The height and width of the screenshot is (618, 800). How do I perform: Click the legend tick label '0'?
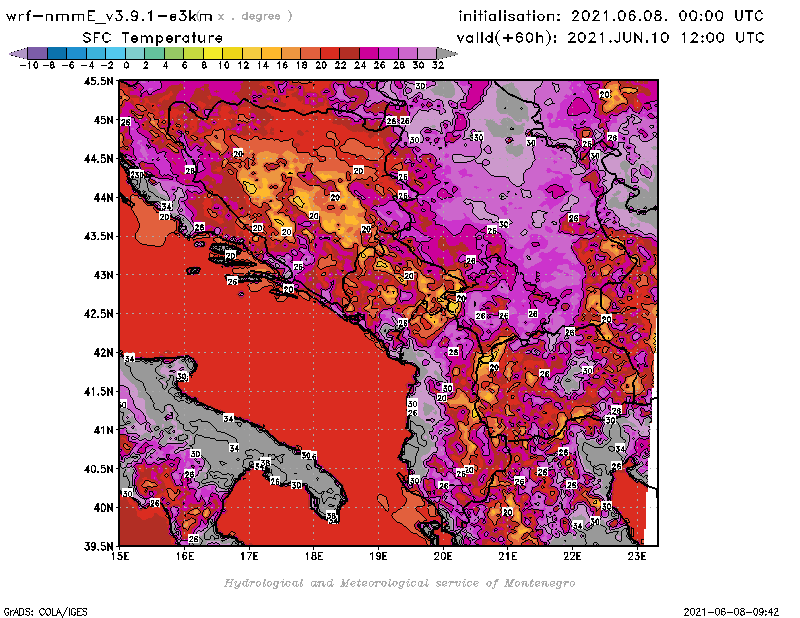[126, 65]
